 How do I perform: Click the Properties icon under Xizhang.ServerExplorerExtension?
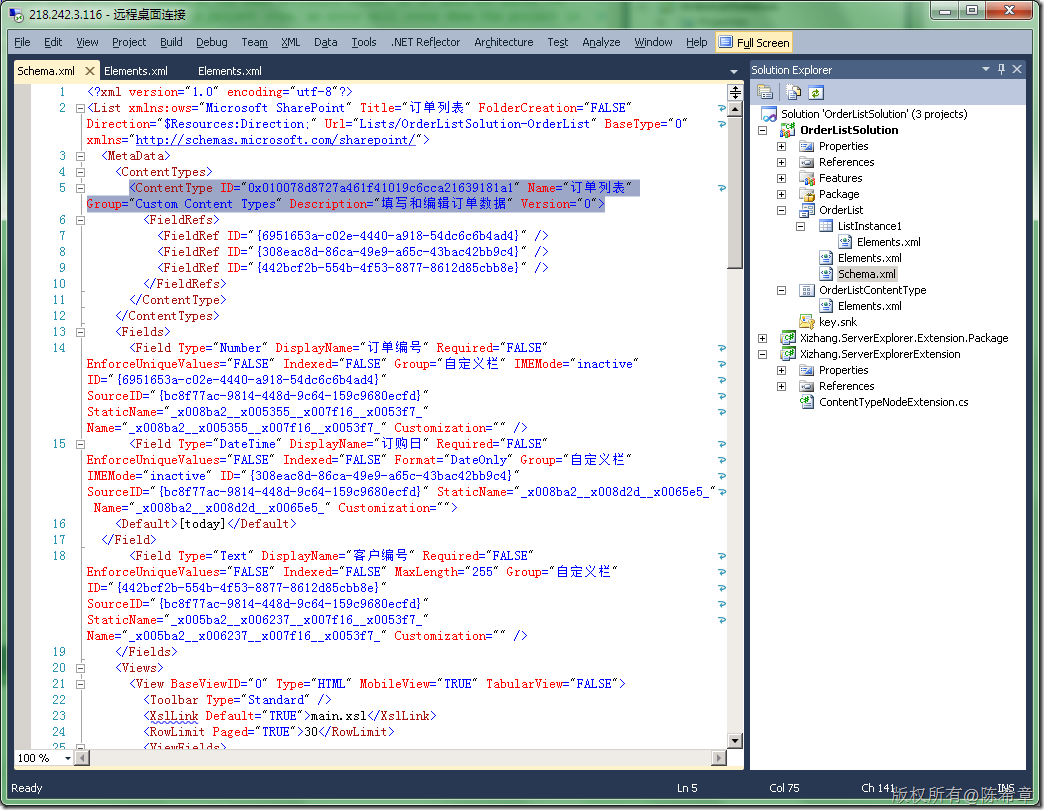(x=807, y=370)
